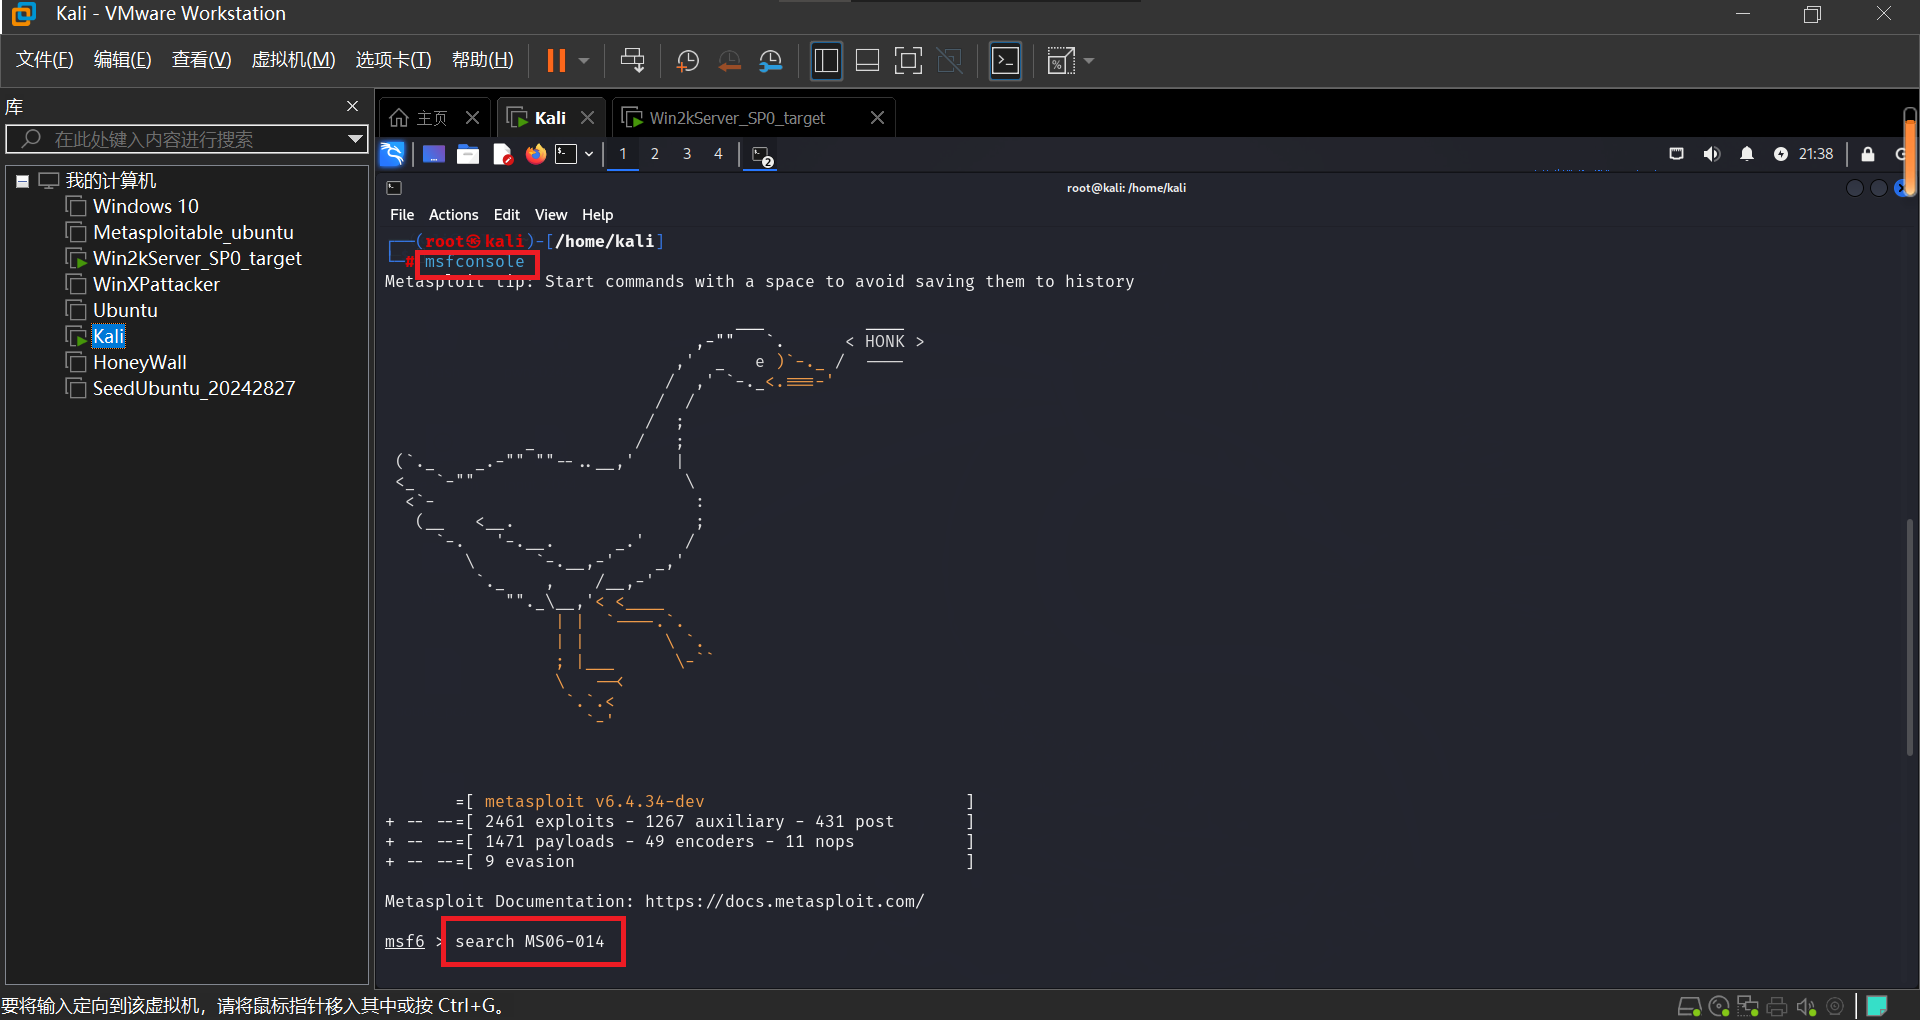Open the 虚拟机(M) menu
The image size is (1920, 1020).
[293, 60]
